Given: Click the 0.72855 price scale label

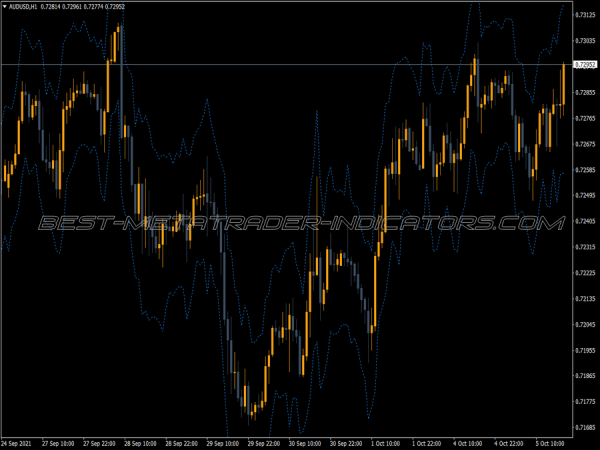Looking at the screenshot, I should 585,92.
